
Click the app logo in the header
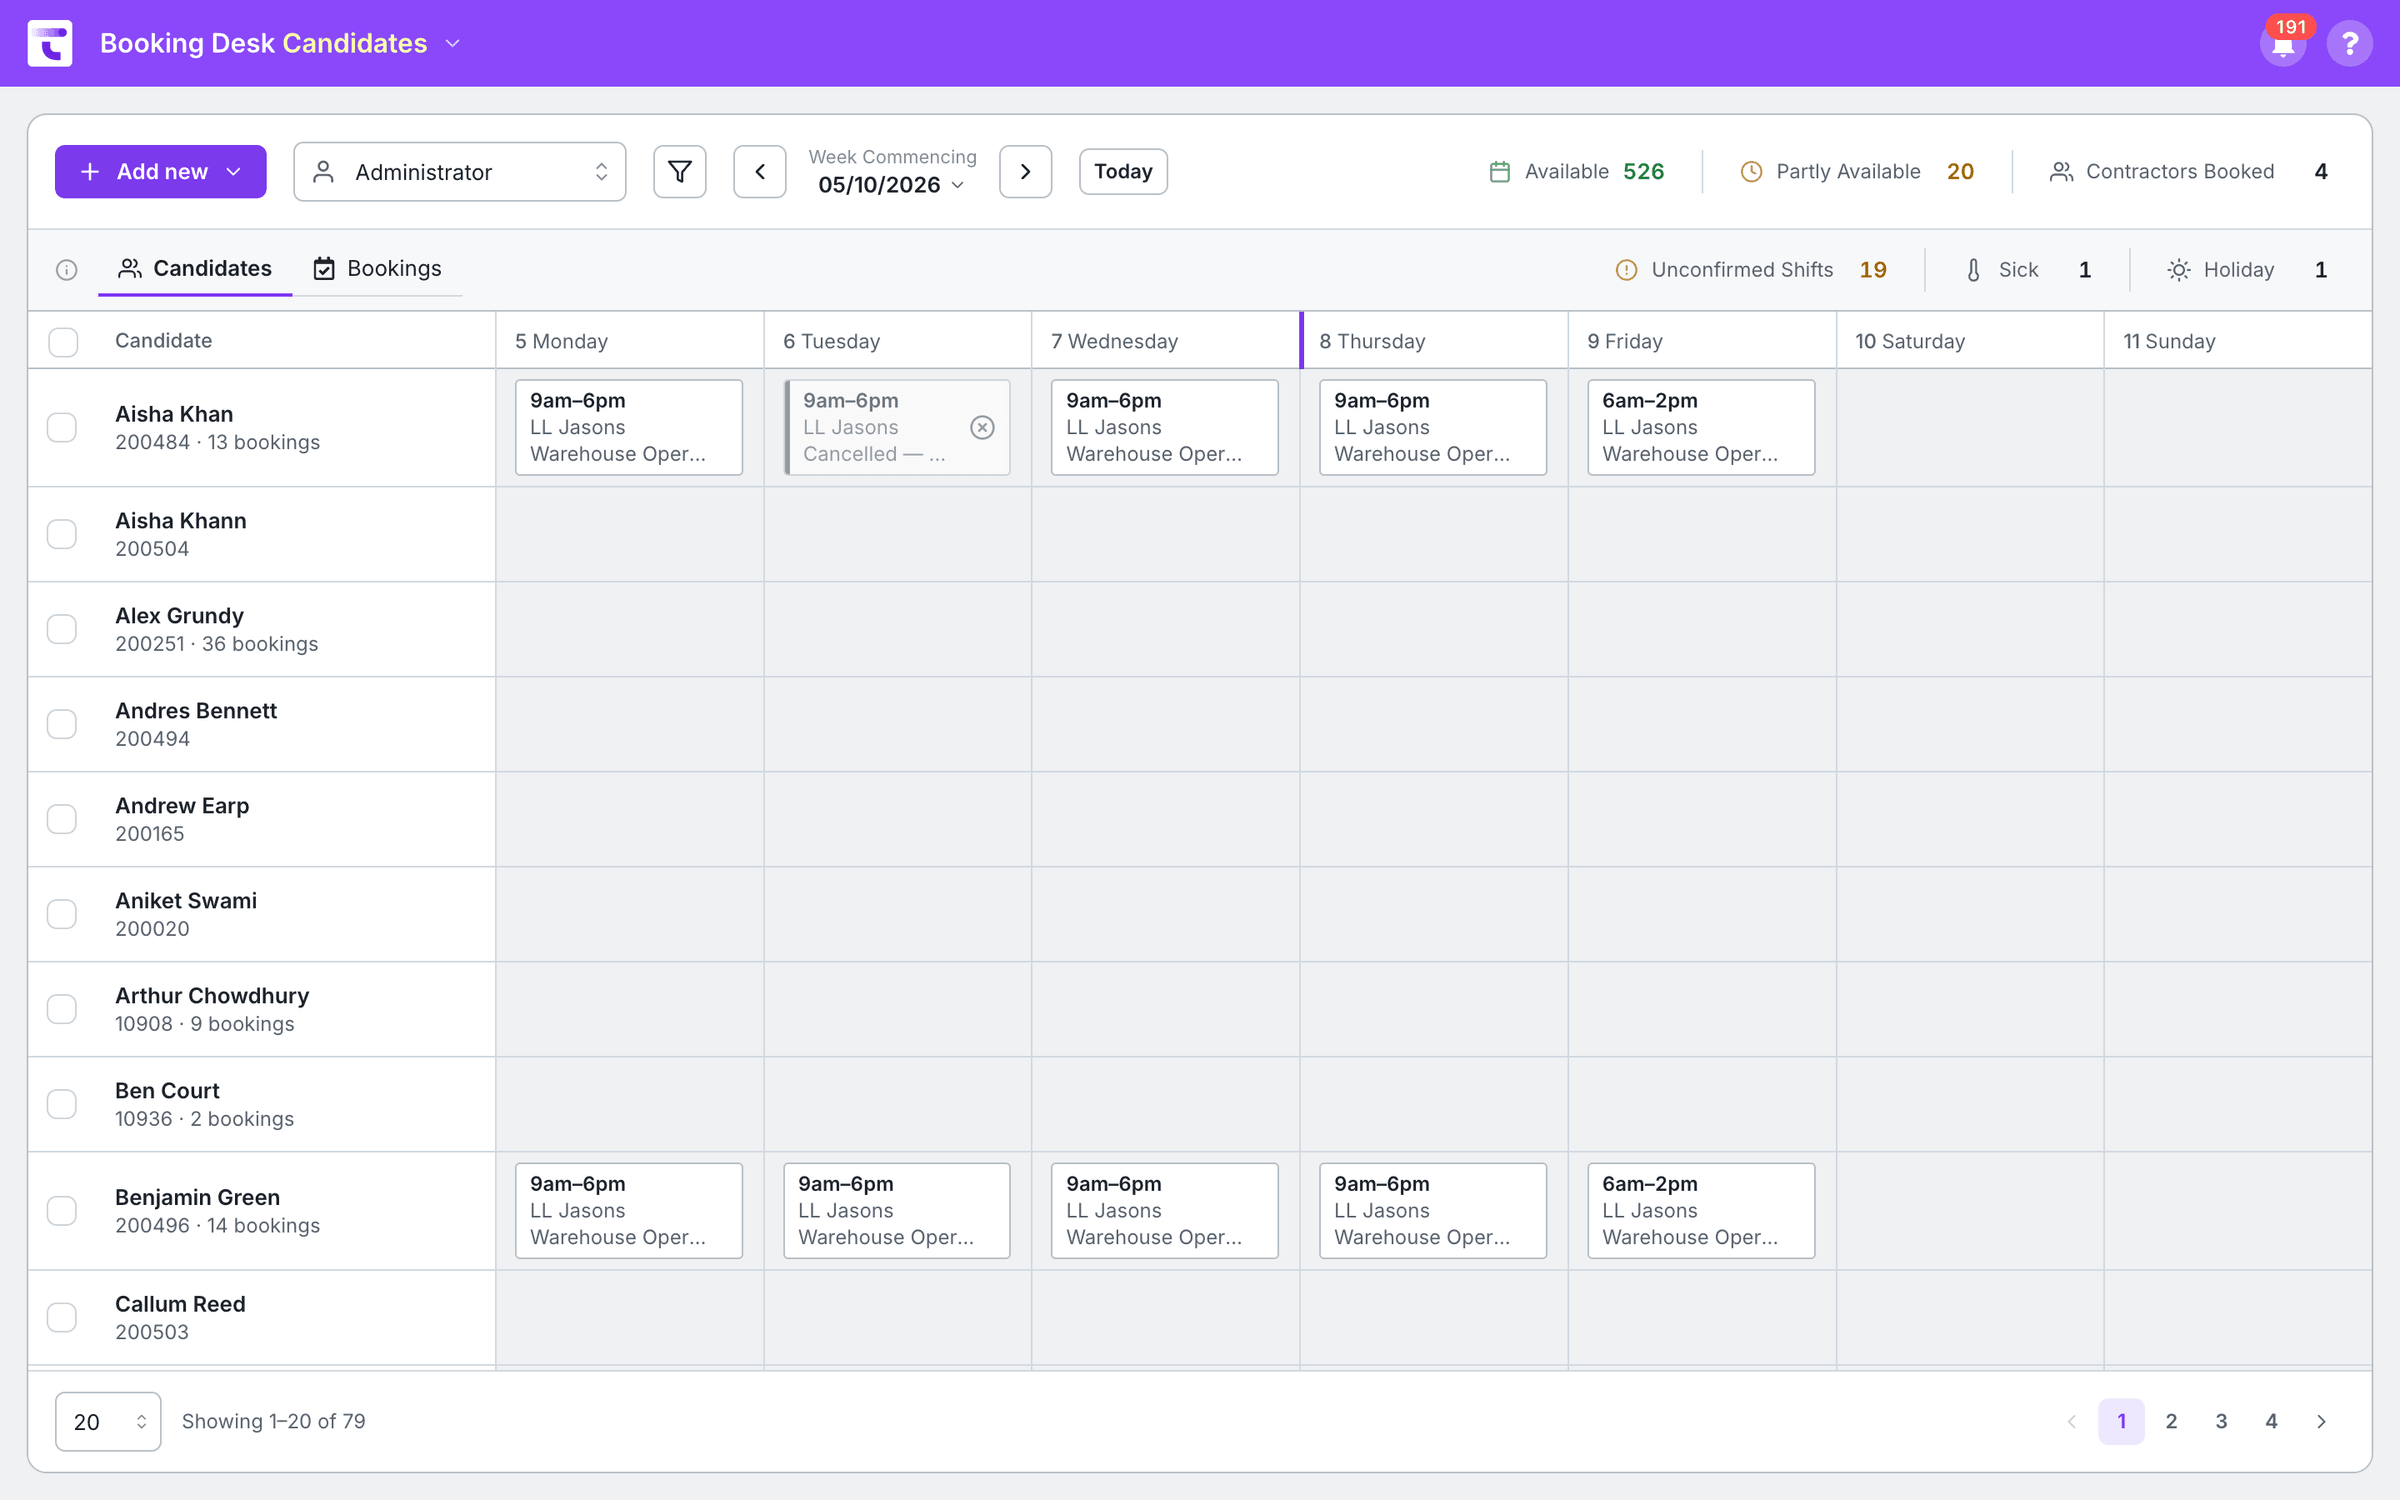coord(50,43)
